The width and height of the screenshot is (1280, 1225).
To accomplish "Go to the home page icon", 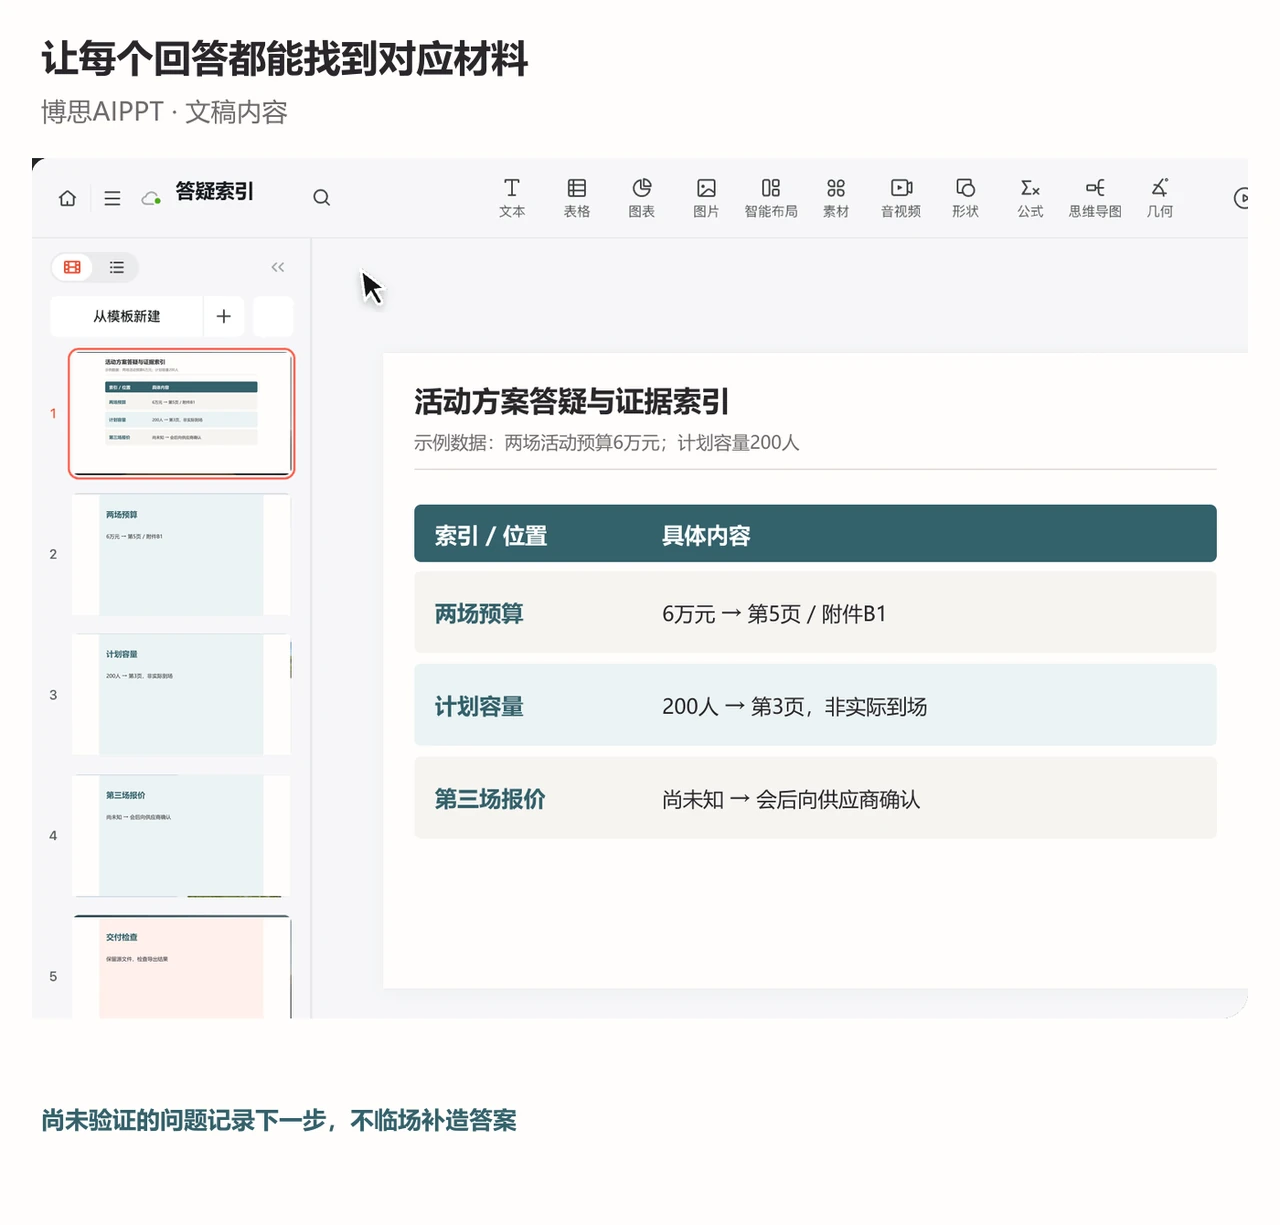I will click(68, 198).
